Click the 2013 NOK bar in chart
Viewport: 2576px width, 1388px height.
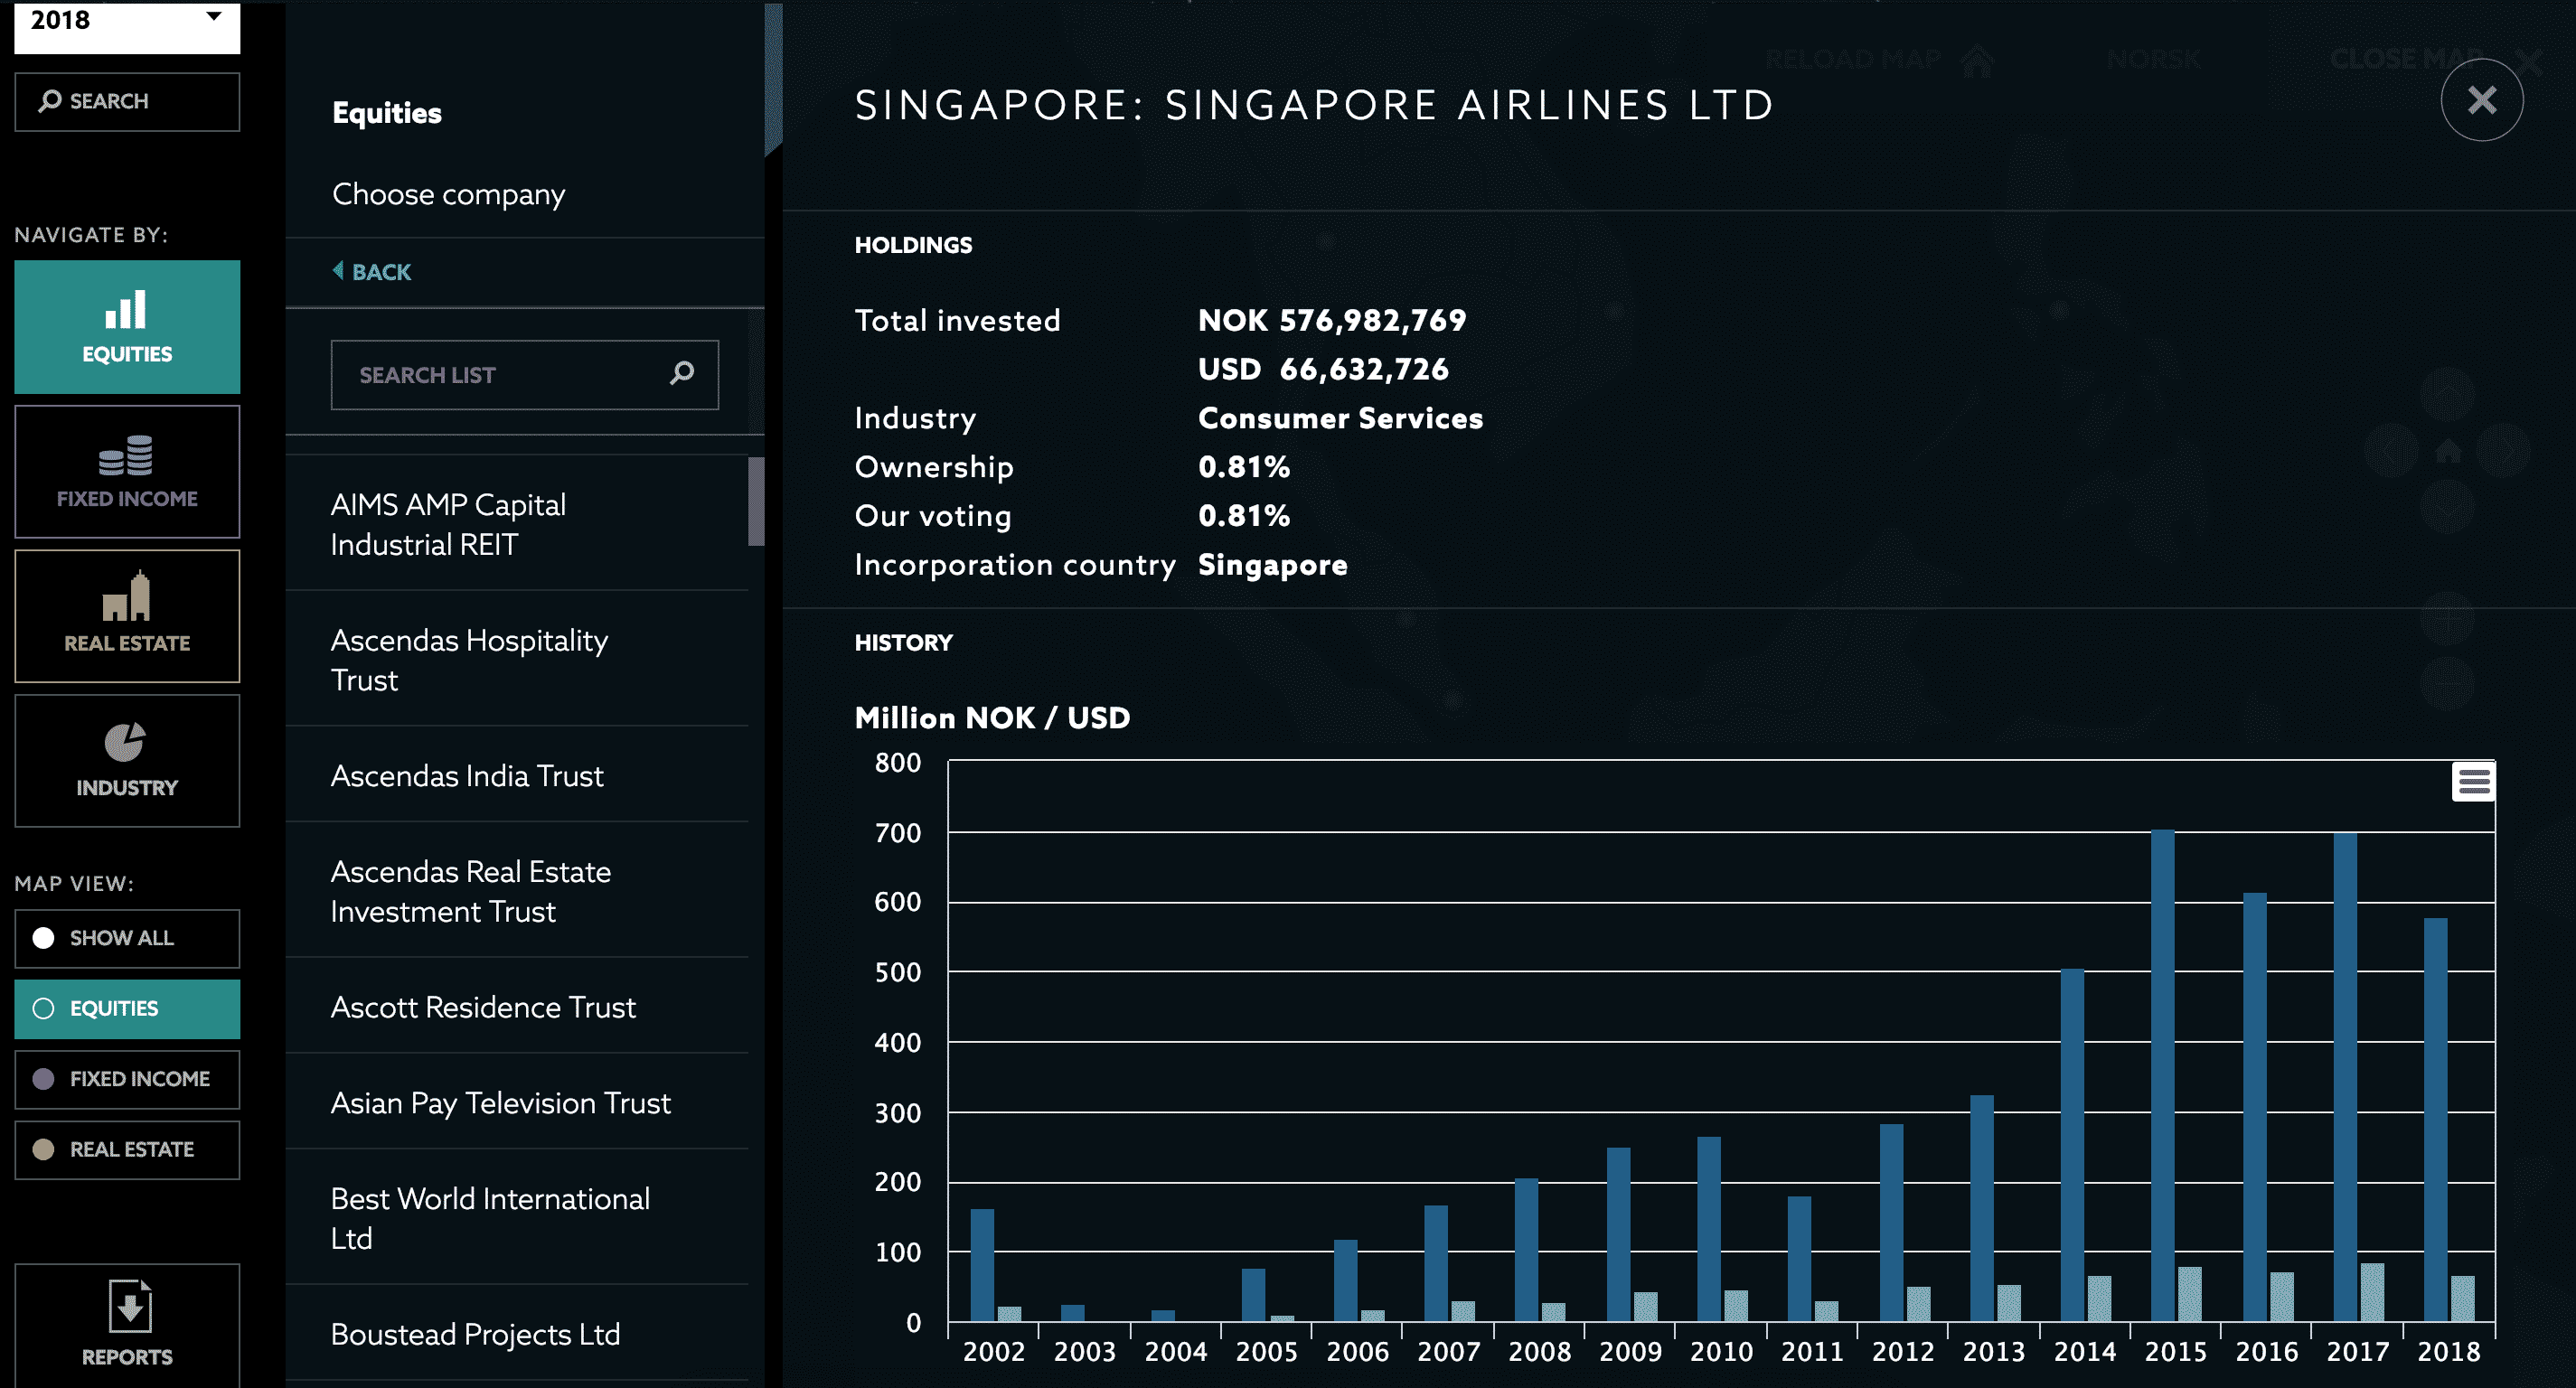point(1981,1208)
